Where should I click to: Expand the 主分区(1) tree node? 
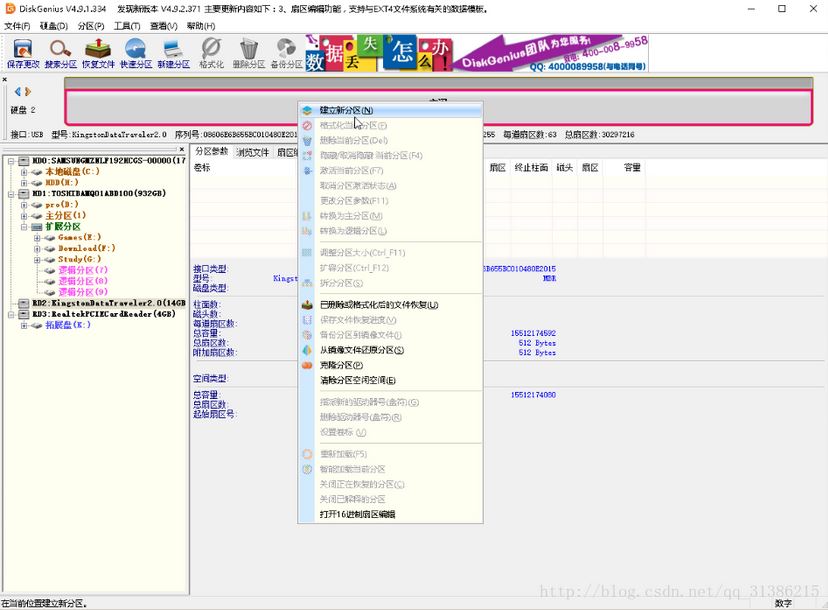[x=24, y=216]
